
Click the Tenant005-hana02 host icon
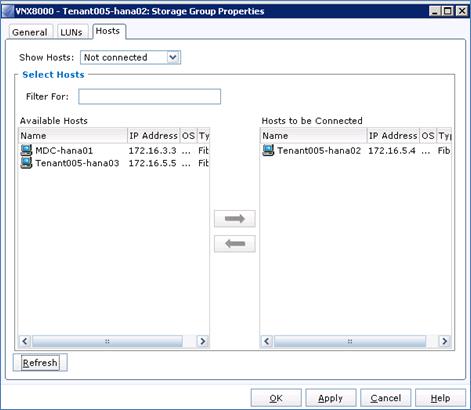[x=268, y=150]
